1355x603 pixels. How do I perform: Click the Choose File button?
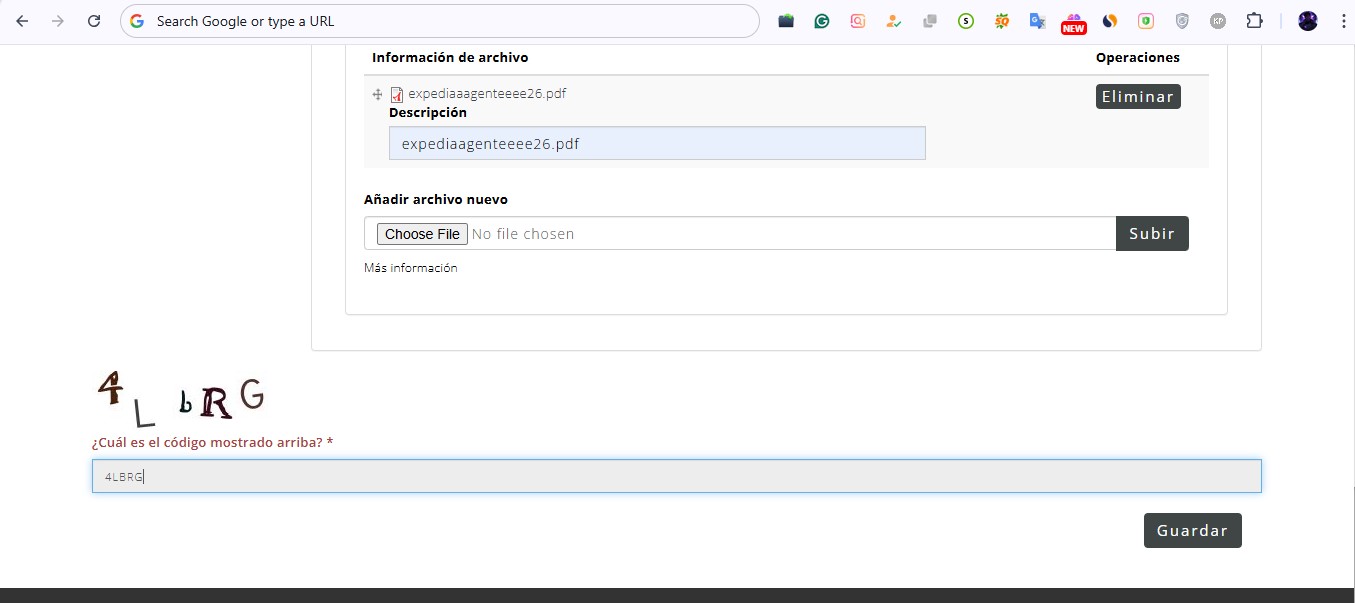click(x=422, y=234)
